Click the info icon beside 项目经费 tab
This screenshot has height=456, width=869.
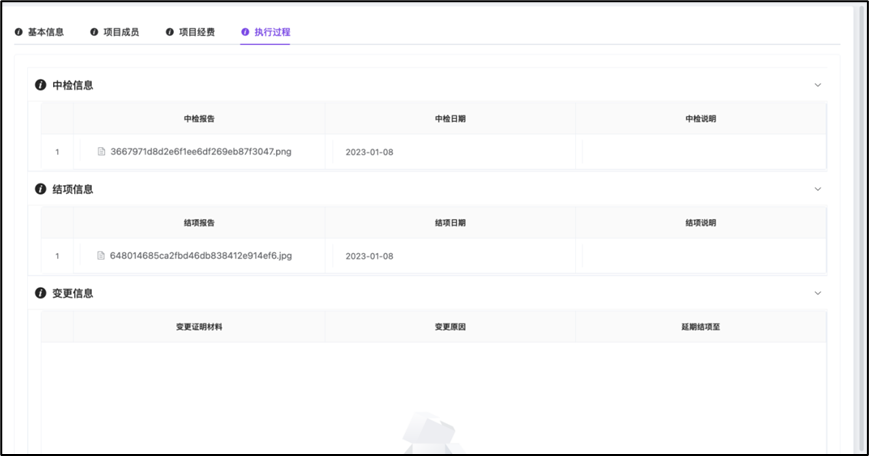coord(169,32)
